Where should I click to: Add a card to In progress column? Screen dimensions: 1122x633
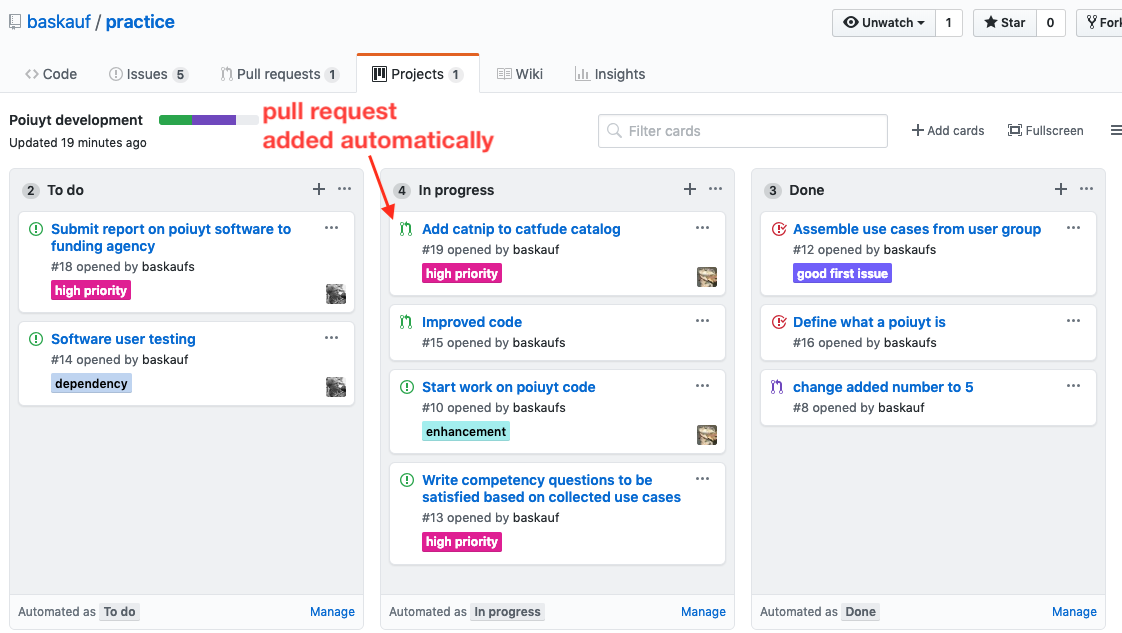pyautogui.click(x=690, y=189)
